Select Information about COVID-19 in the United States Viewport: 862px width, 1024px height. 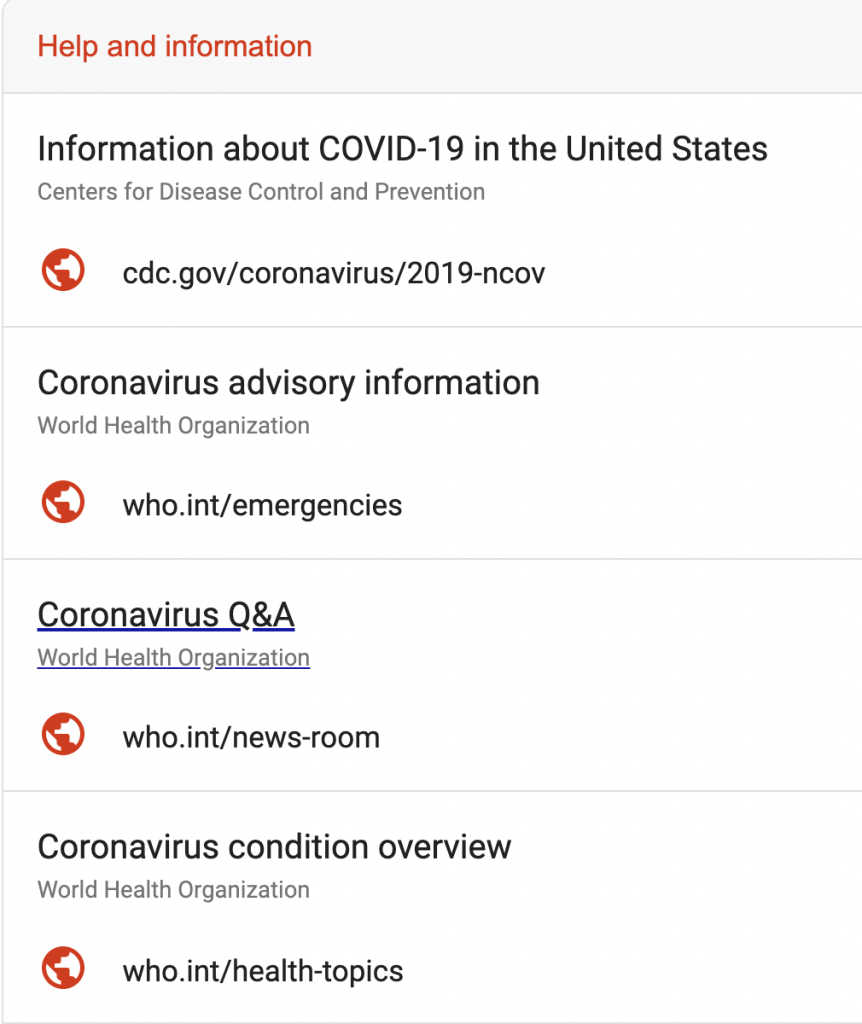click(x=402, y=148)
